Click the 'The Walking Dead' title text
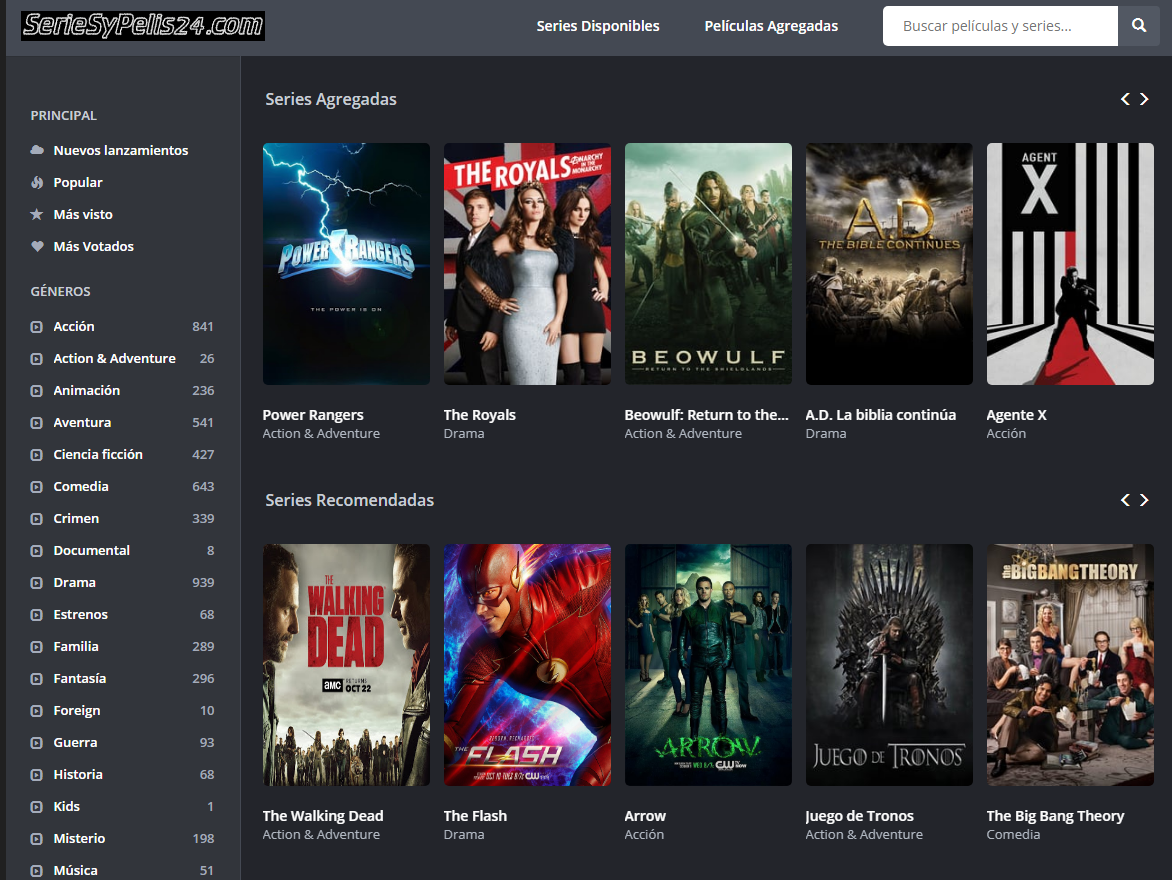This screenshot has height=880, width=1172. [323, 816]
